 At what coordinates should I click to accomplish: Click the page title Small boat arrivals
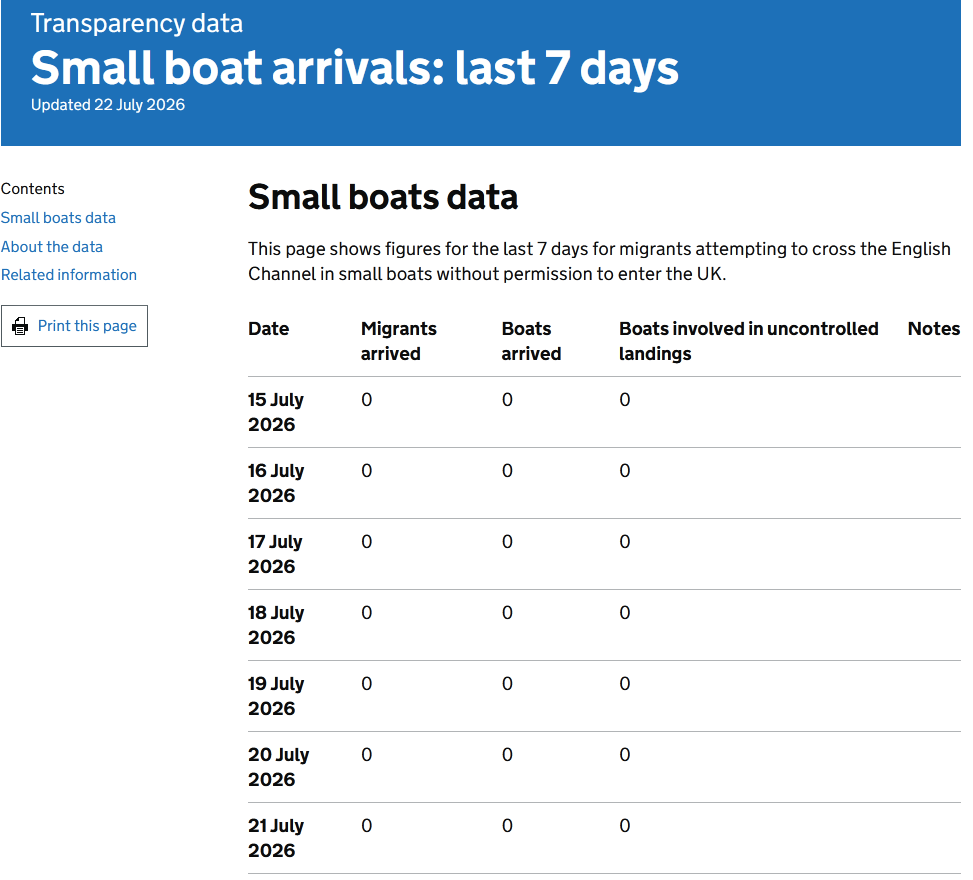tap(354, 68)
